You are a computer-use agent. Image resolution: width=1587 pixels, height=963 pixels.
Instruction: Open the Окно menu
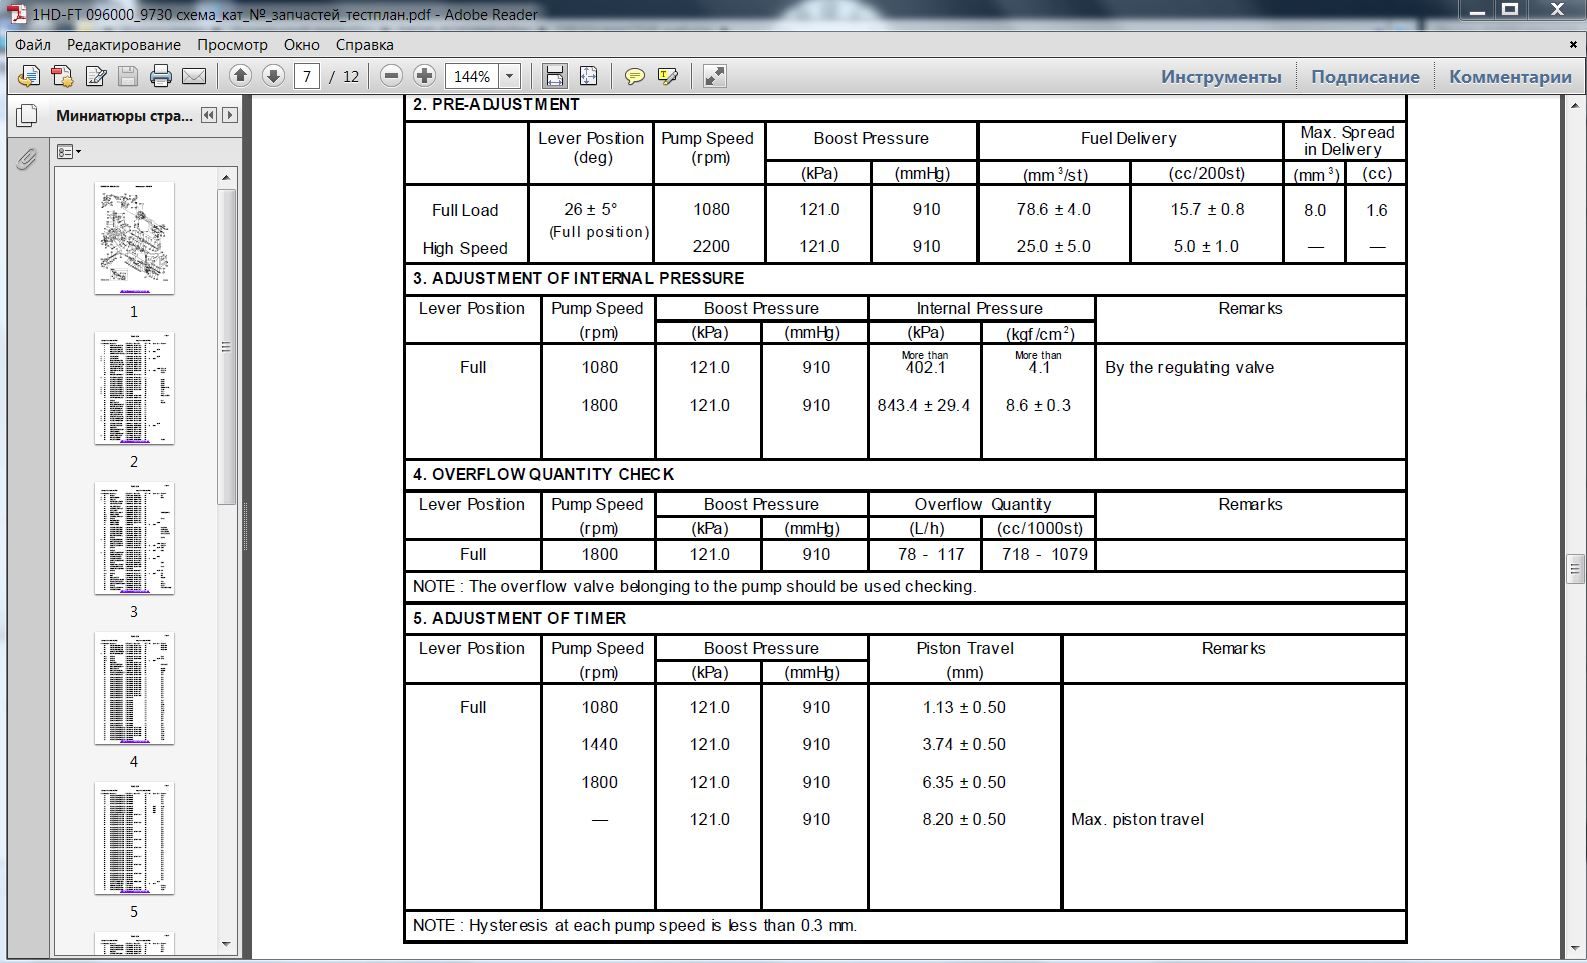(301, 45)
